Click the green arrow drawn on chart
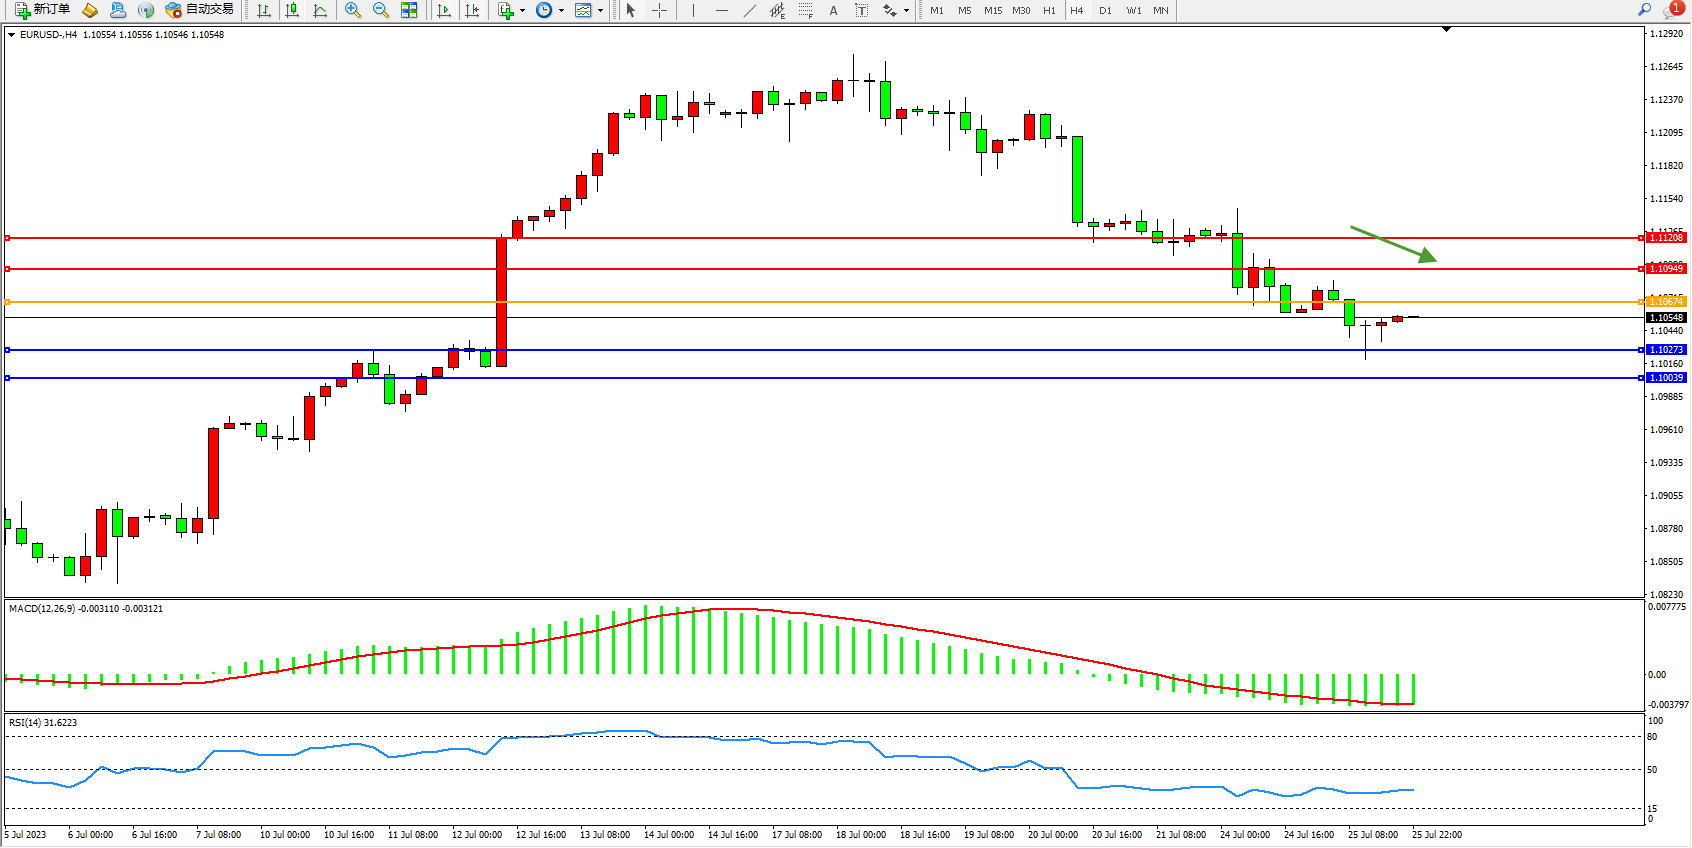 (1394, 244)
